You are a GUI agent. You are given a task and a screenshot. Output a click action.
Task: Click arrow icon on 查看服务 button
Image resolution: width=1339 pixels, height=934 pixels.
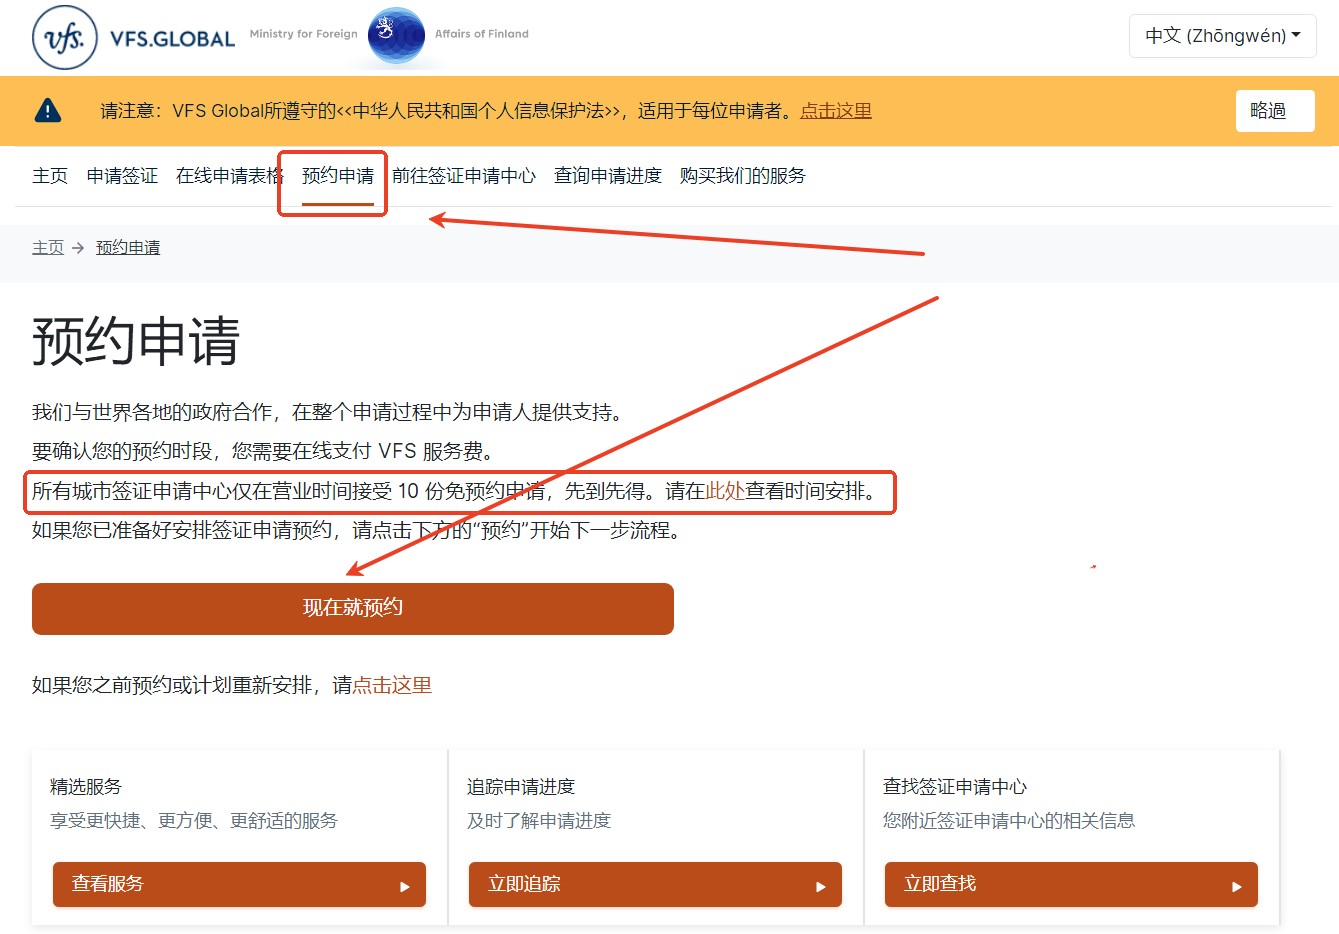coord(405,886)
